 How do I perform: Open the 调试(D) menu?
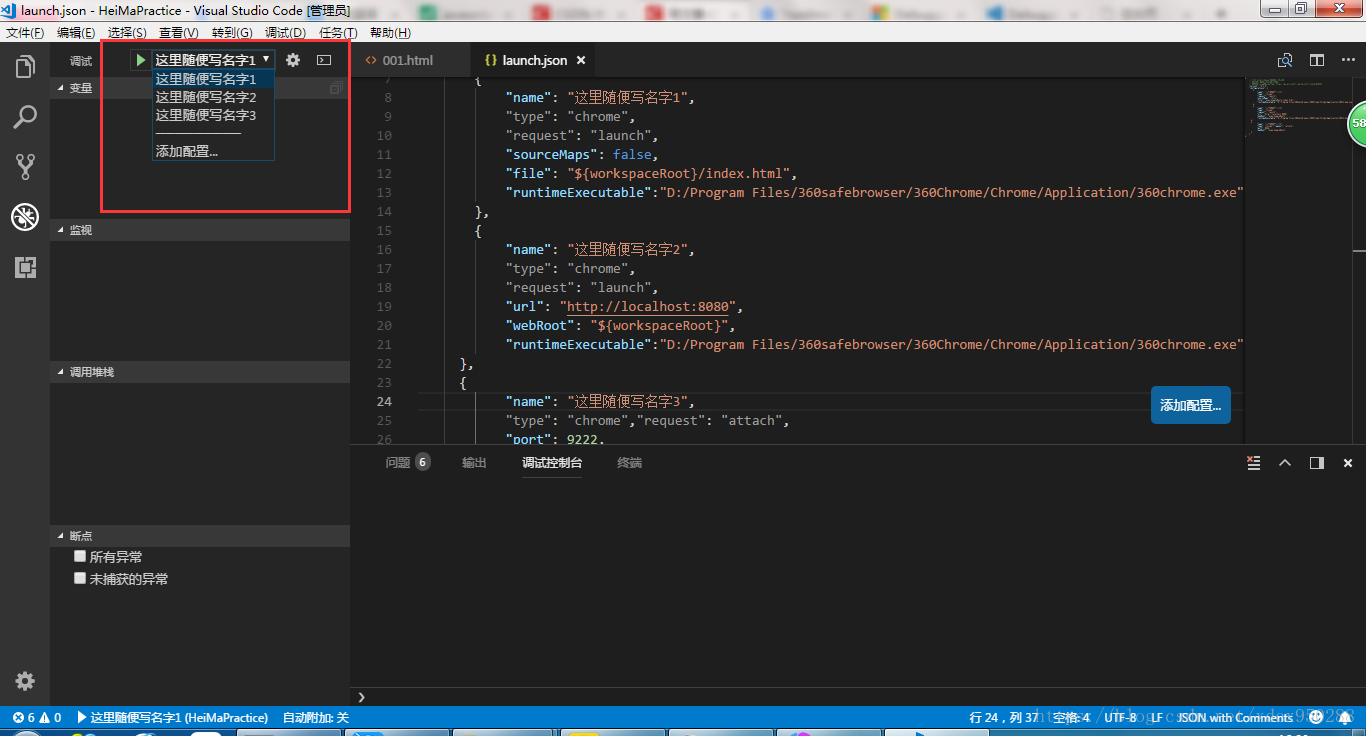tap(285, 33)
